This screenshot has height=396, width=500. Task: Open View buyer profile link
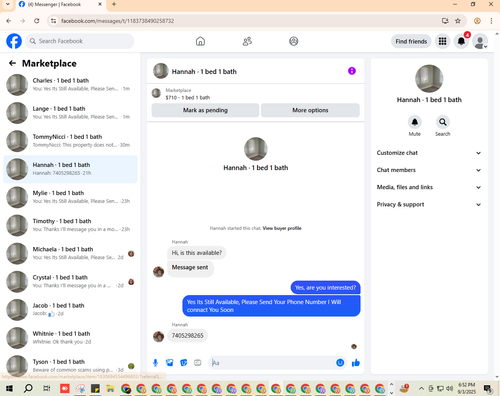coord(282,228)
